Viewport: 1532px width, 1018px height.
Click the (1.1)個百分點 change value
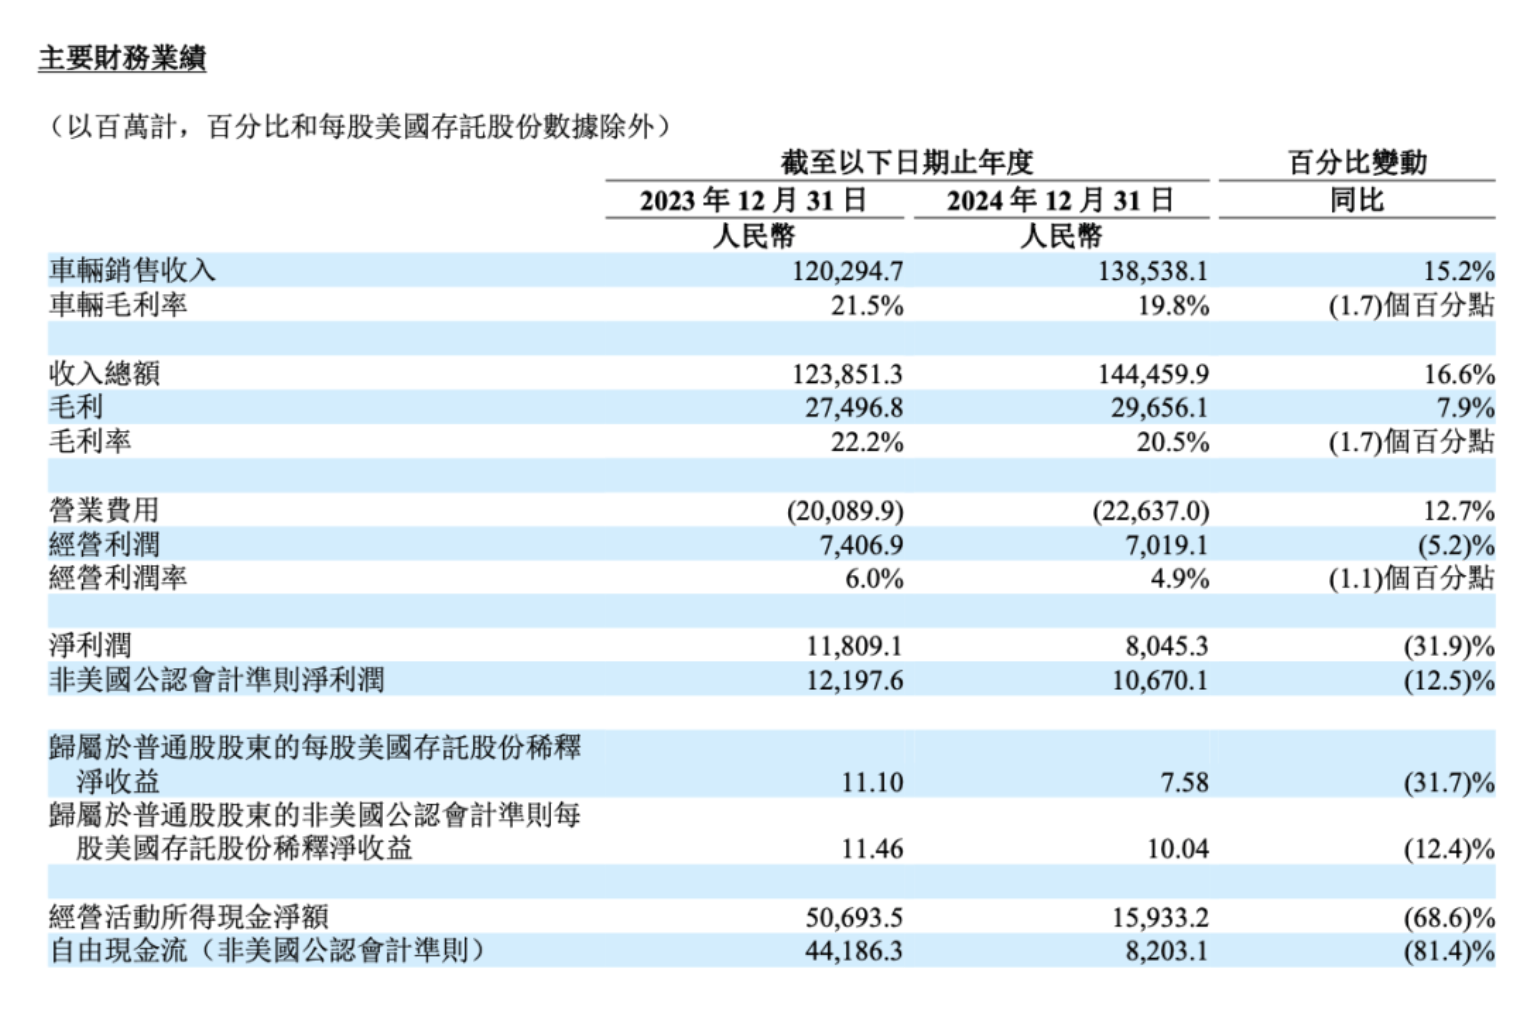tap(1412, 579)
